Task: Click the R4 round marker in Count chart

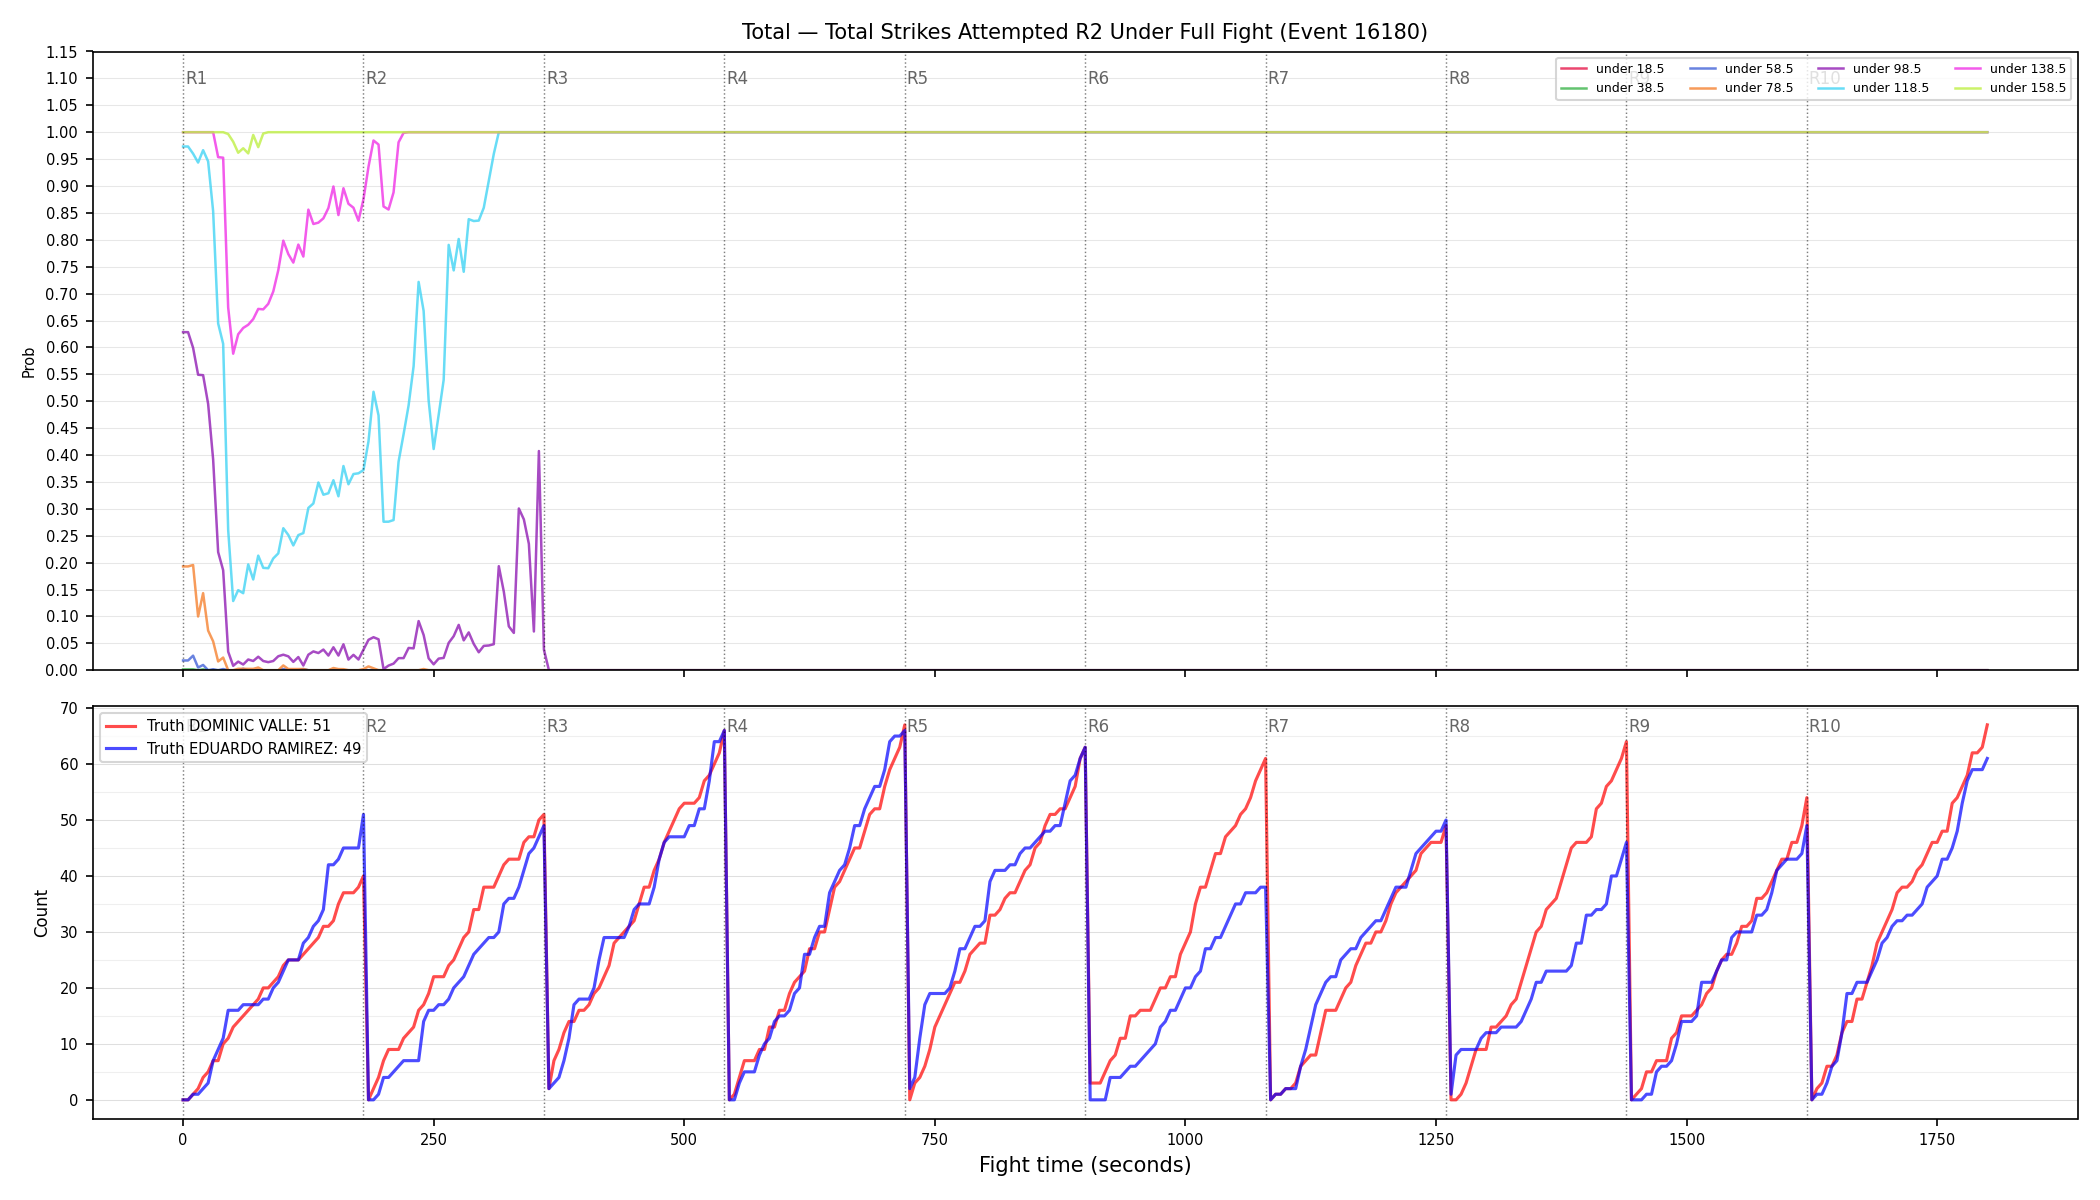Action: point(737,726)
